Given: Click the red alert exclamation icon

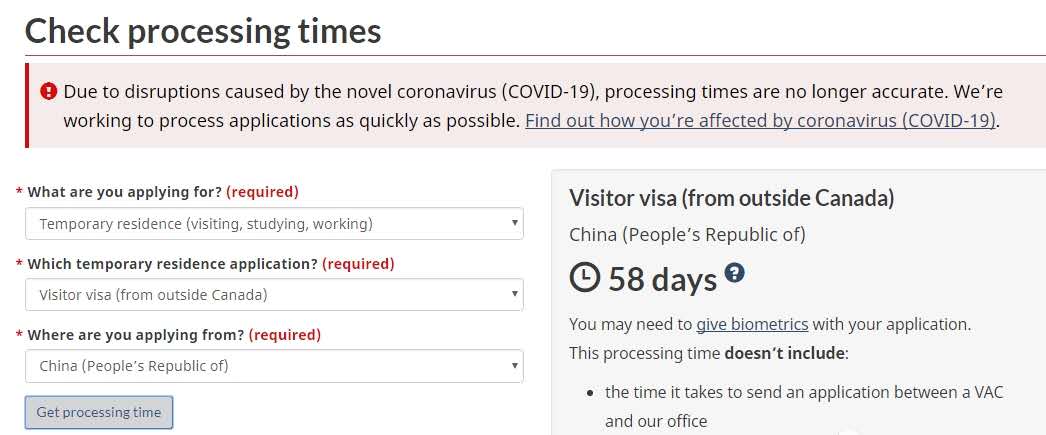Looking at the screenshot, I should 48,92.
